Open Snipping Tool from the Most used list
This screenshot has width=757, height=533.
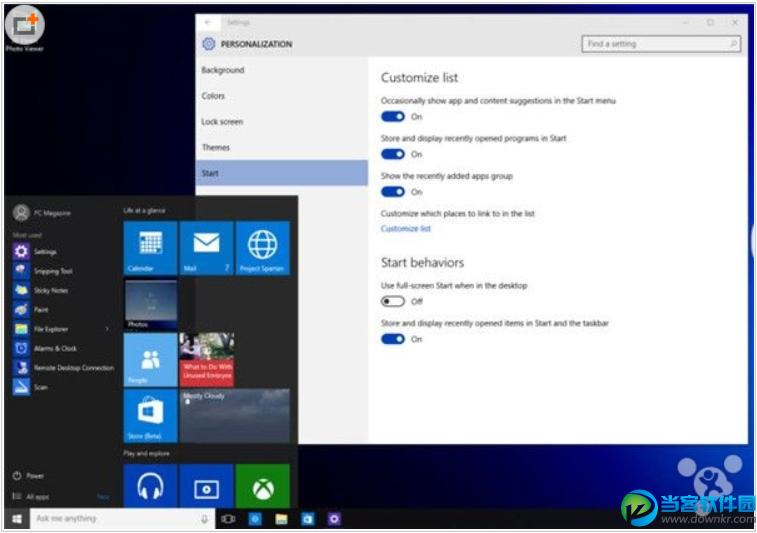[x=52, y=271]
